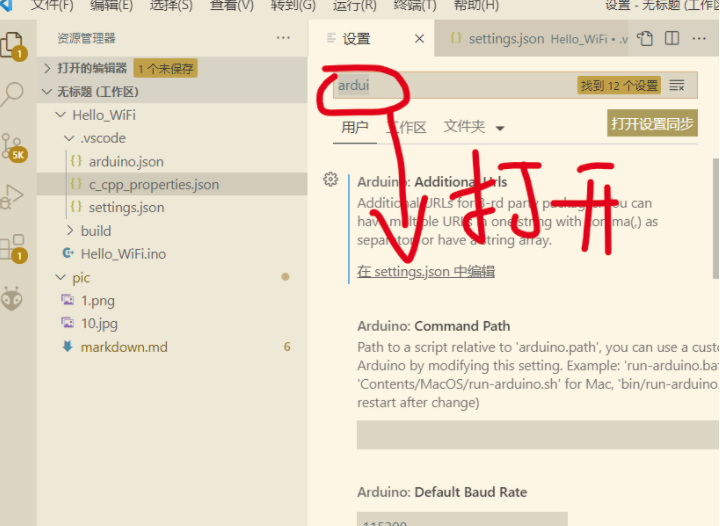
Task: Click the arduino.json file icon
Action: [x=76, y=161]
